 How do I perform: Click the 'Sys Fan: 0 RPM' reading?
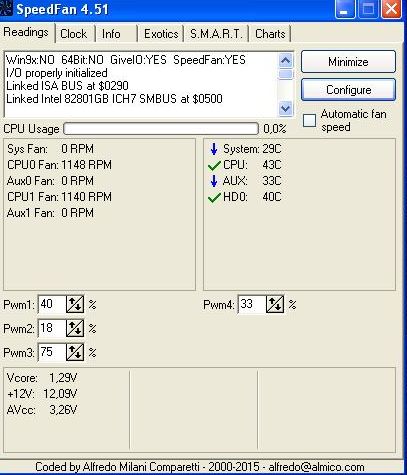click(50, 149)
